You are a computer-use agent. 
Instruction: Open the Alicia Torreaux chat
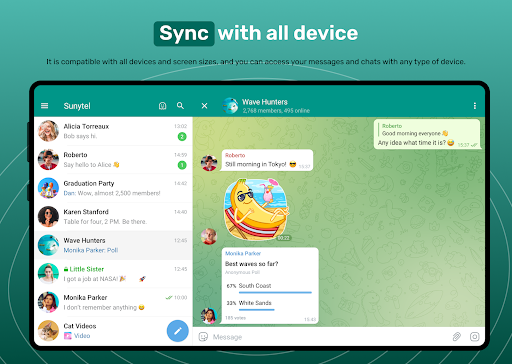coord(113,131)
